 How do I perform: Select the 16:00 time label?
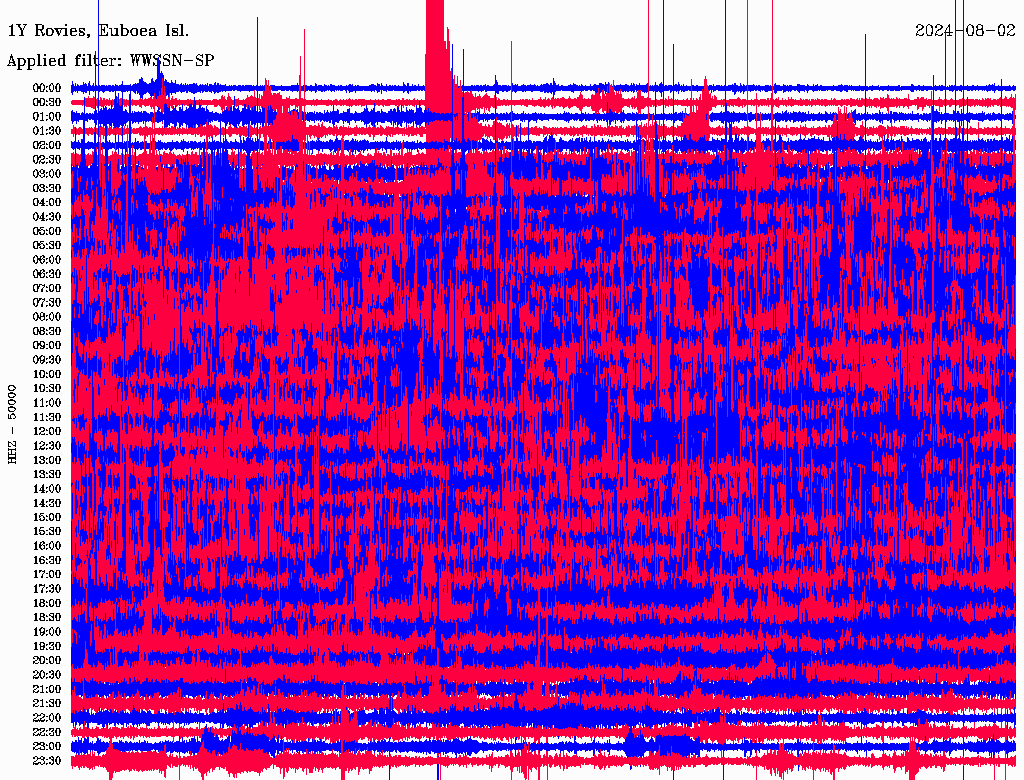click(x=47, y=546)
